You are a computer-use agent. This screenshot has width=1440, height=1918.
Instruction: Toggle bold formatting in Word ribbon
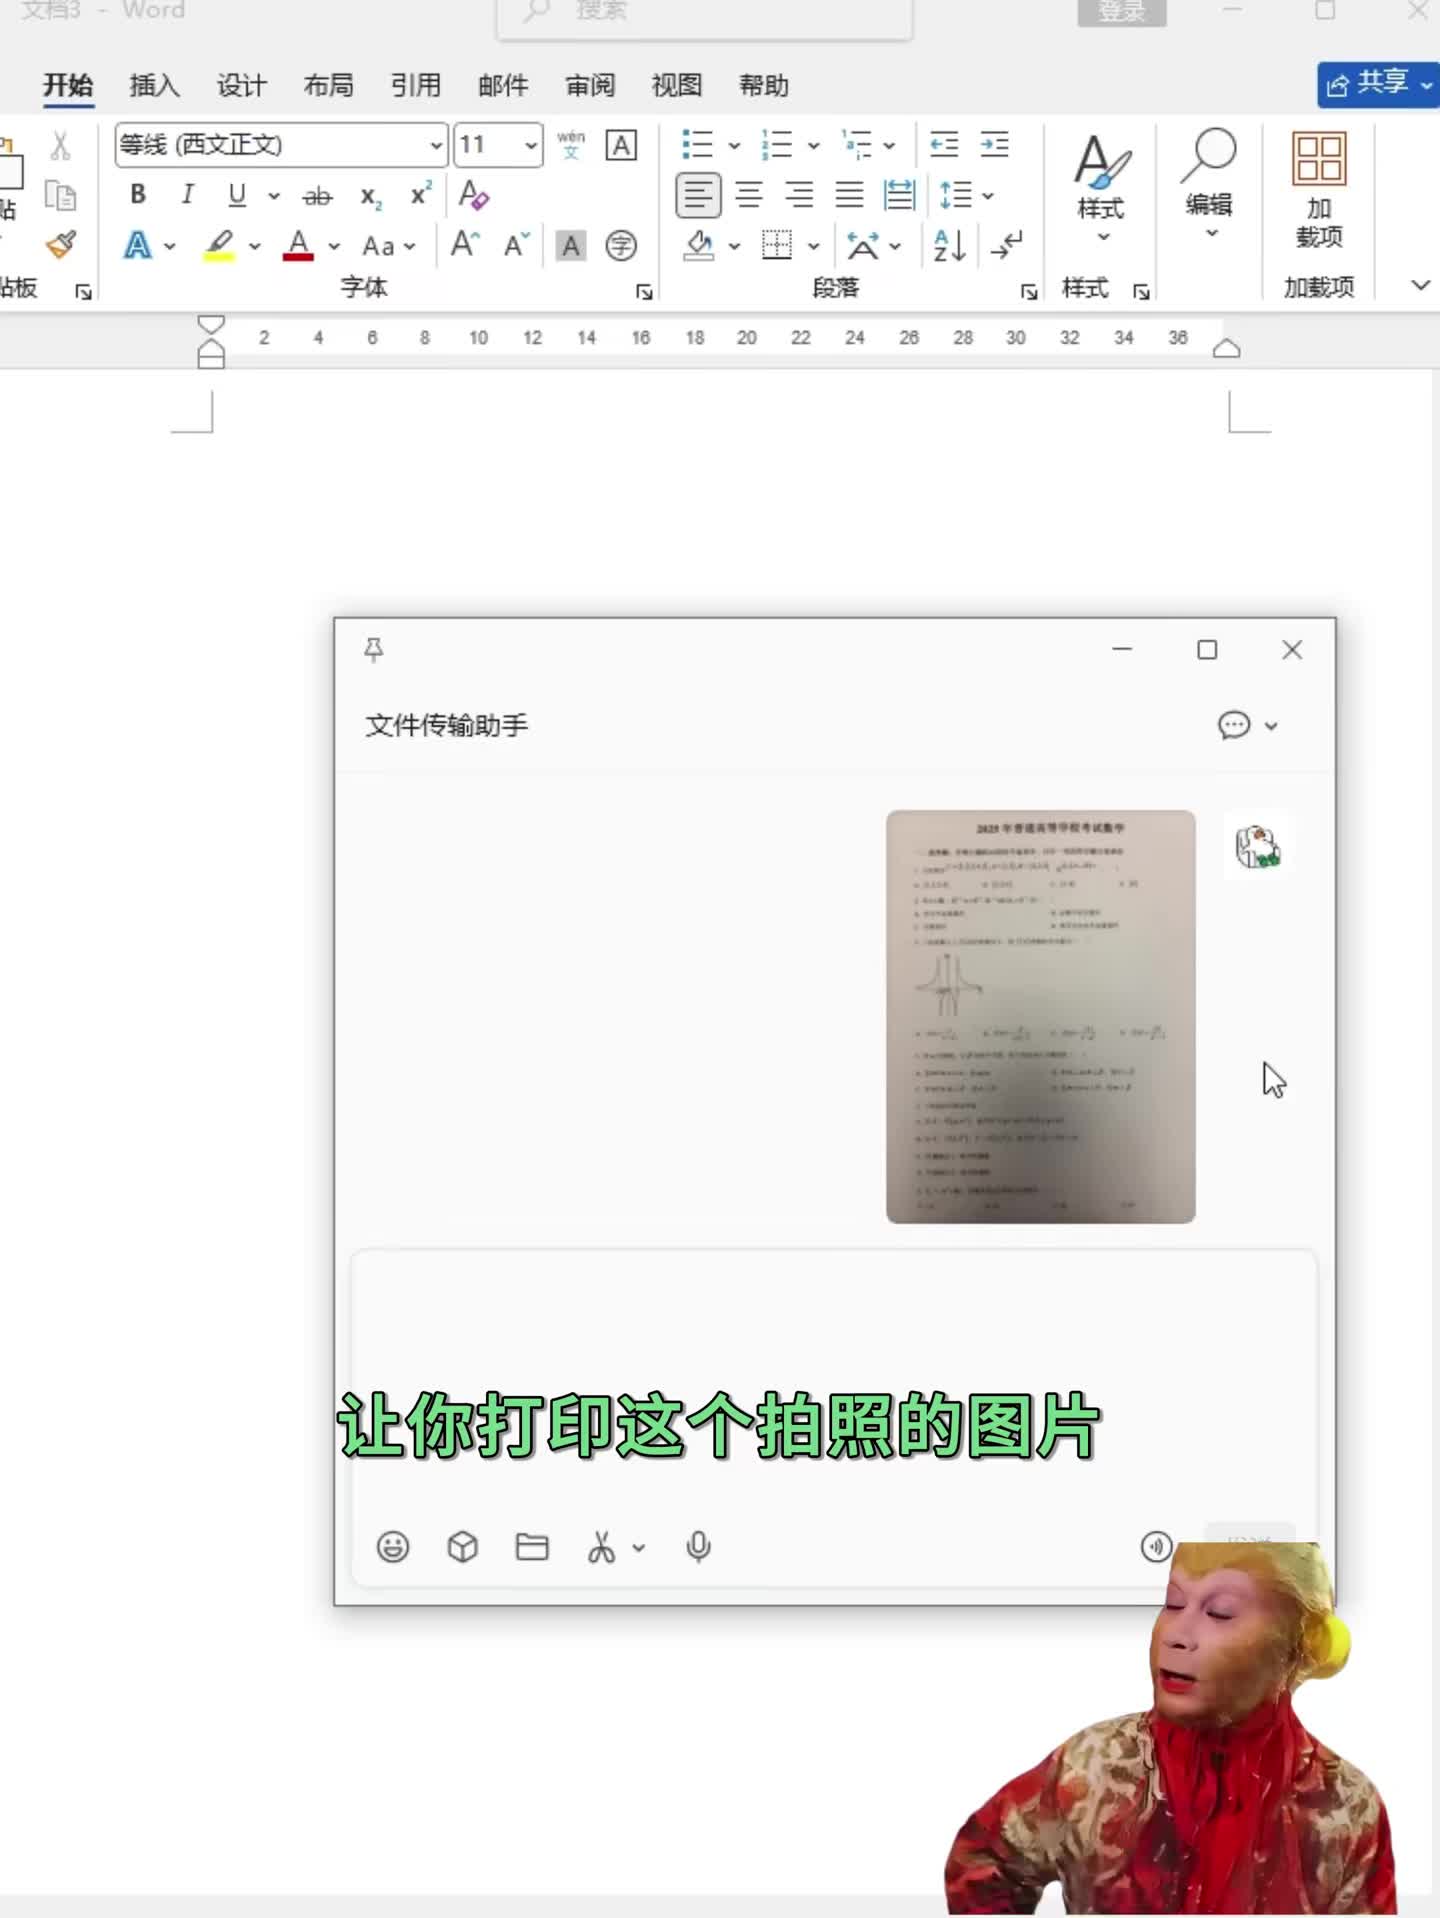click(x=138, y=195)
